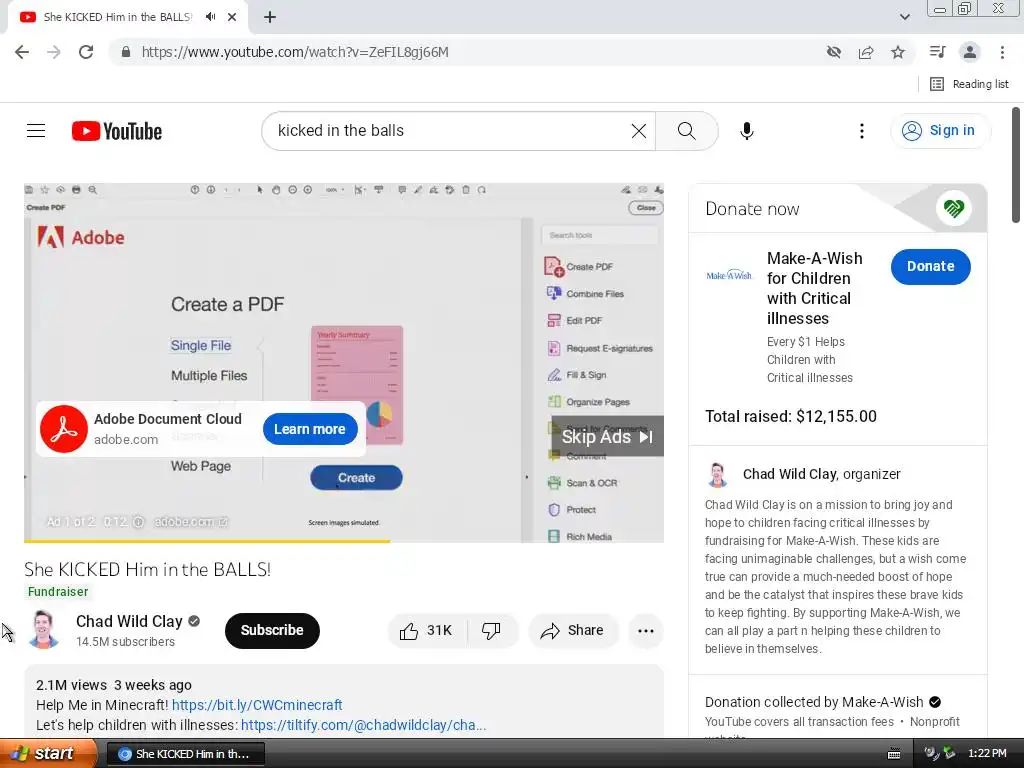Expand the tab search chevron

[904, 17]
